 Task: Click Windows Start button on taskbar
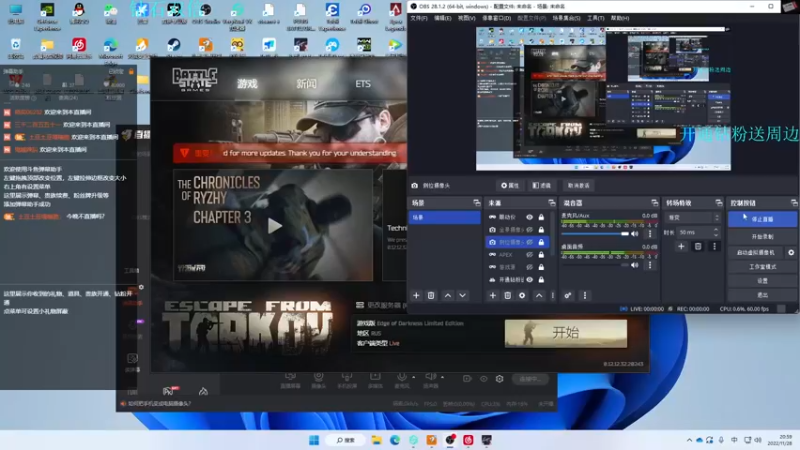[x=314, y=440]
